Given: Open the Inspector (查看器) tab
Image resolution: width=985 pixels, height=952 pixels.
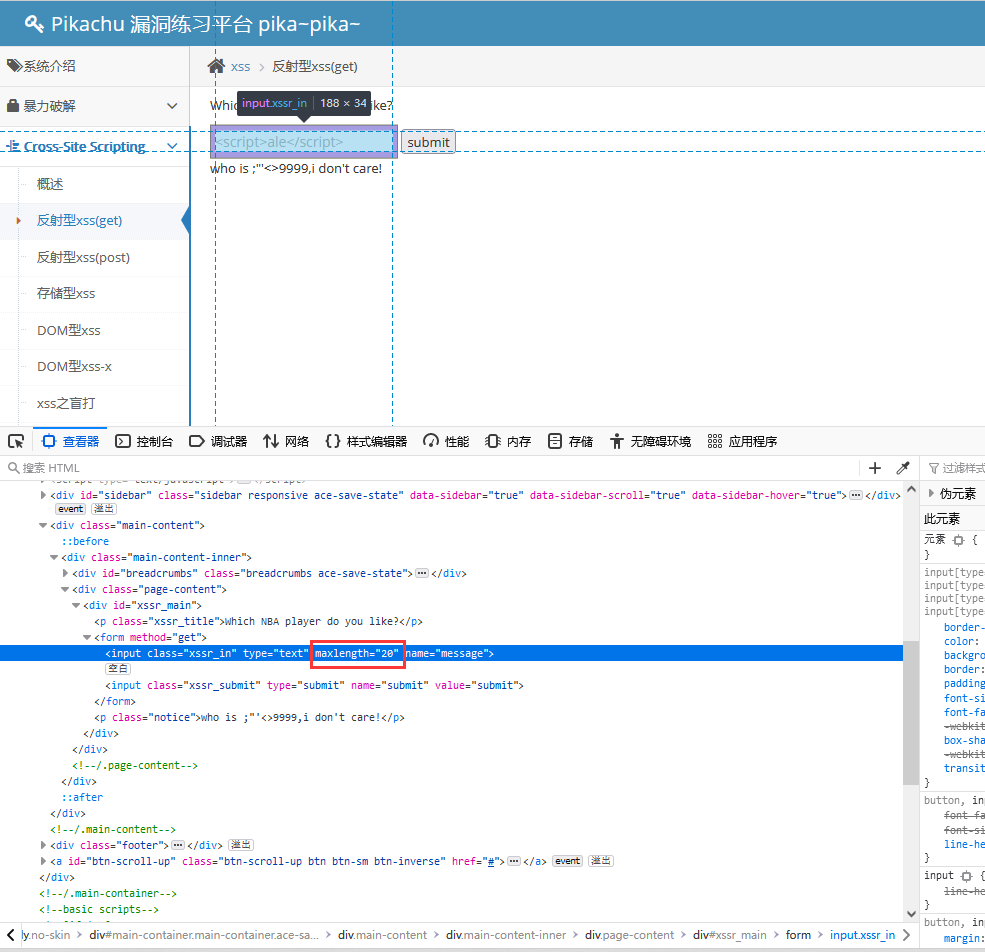Looking at the screenshot, I should (71, 442).
